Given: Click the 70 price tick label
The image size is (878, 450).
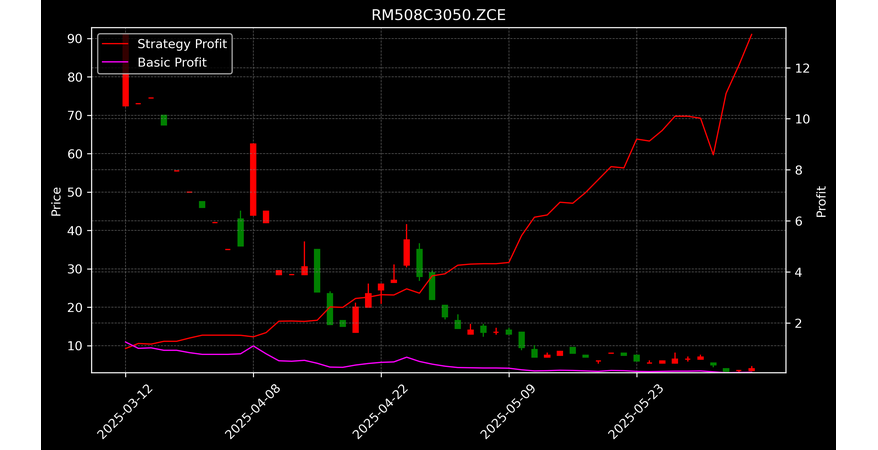Looking at the screenshot, I should click(x=76, y=116).
